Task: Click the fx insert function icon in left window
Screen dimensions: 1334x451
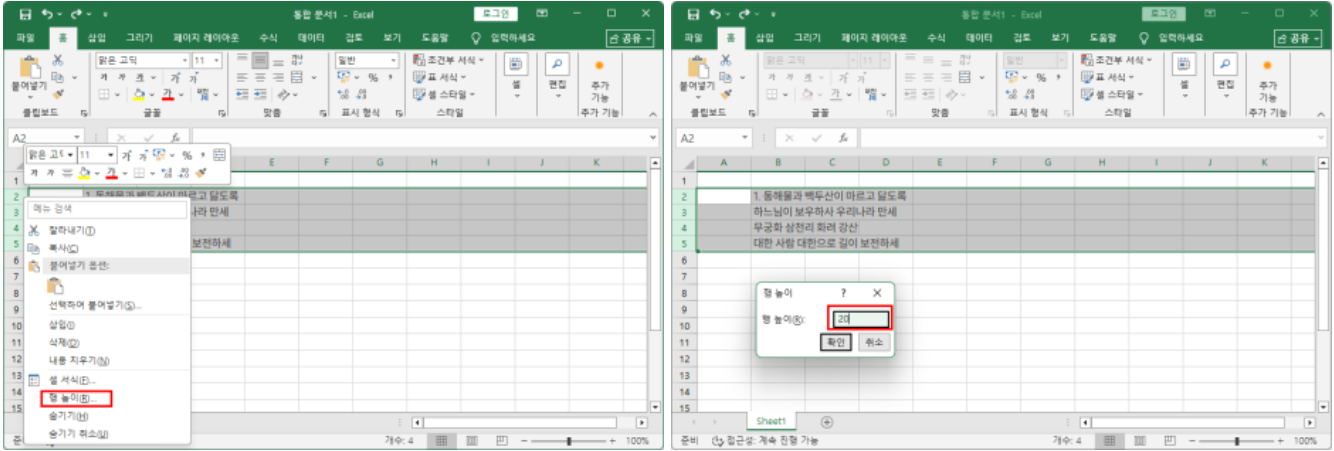Action: (174, 137)
